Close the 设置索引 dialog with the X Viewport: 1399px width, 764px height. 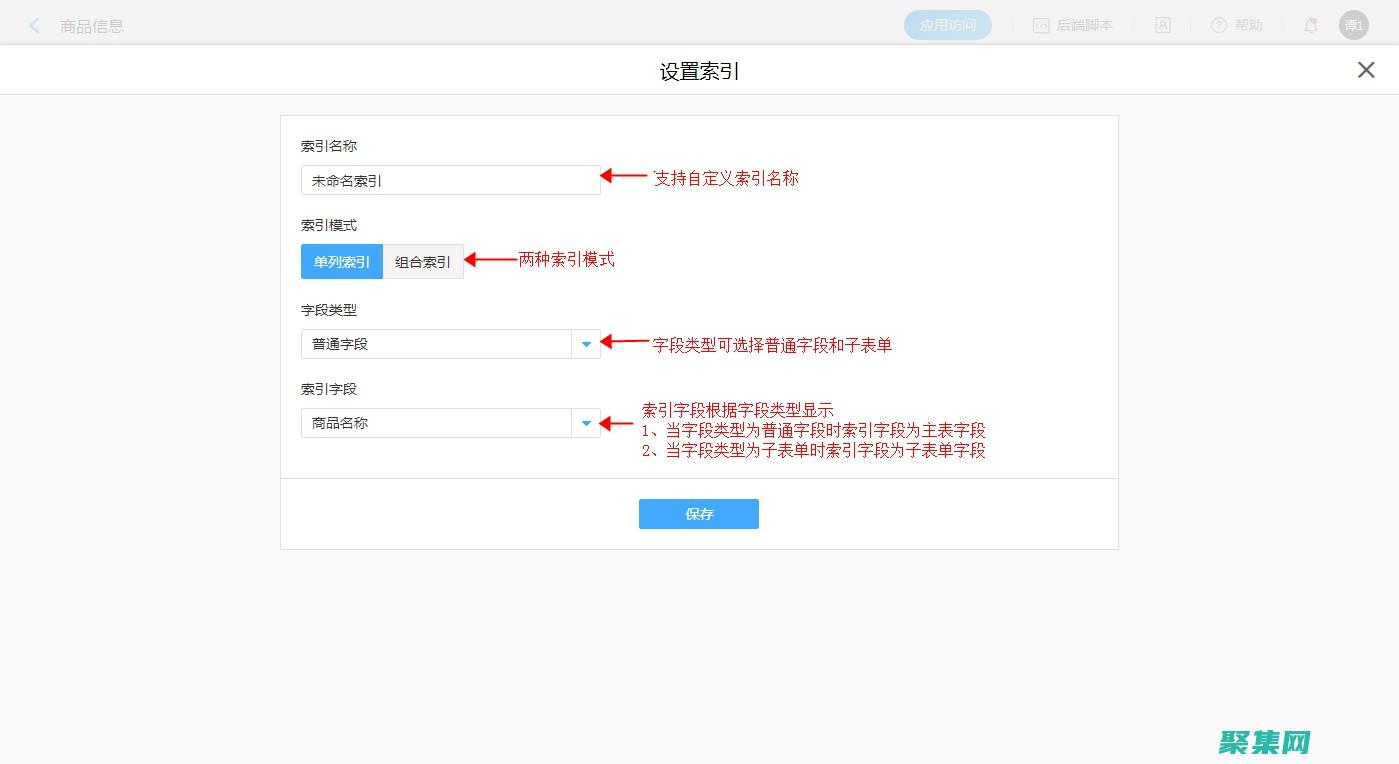coord(1366,70)
